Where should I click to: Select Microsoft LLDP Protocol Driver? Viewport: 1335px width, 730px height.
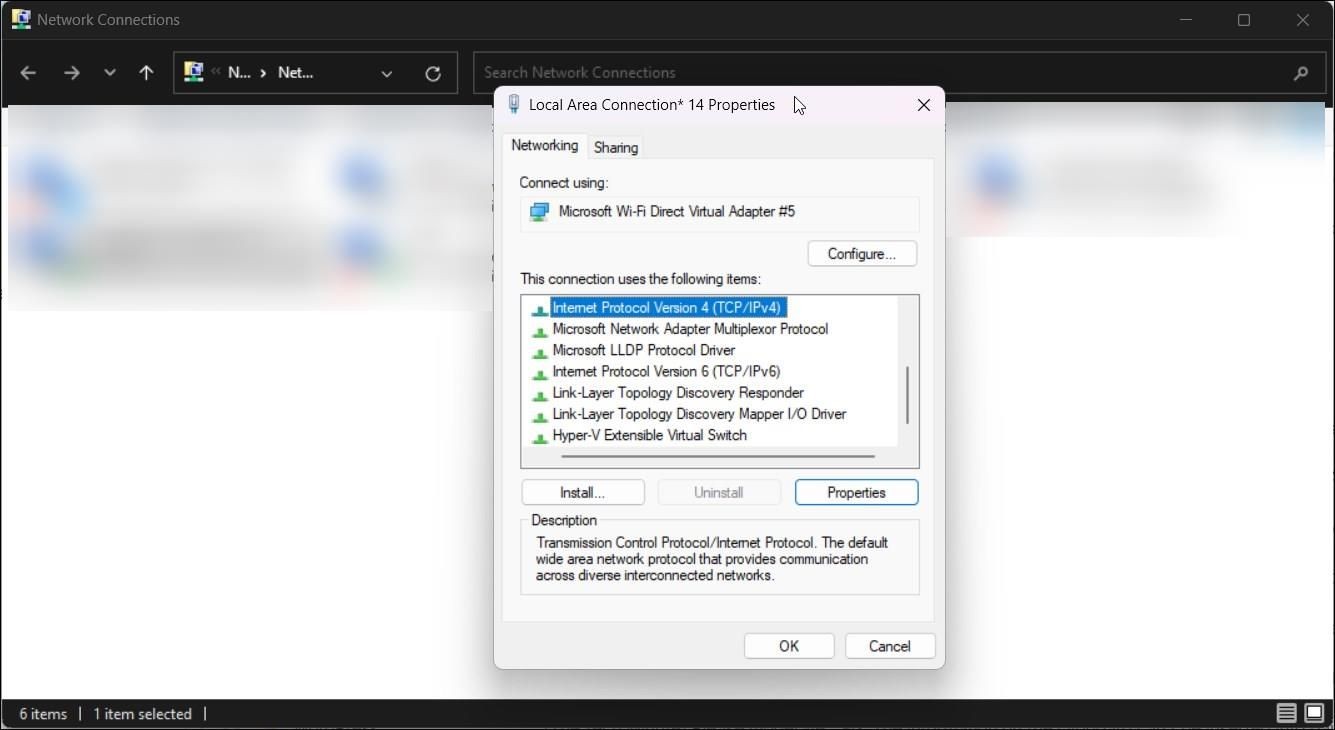click(x=644, y=350)
